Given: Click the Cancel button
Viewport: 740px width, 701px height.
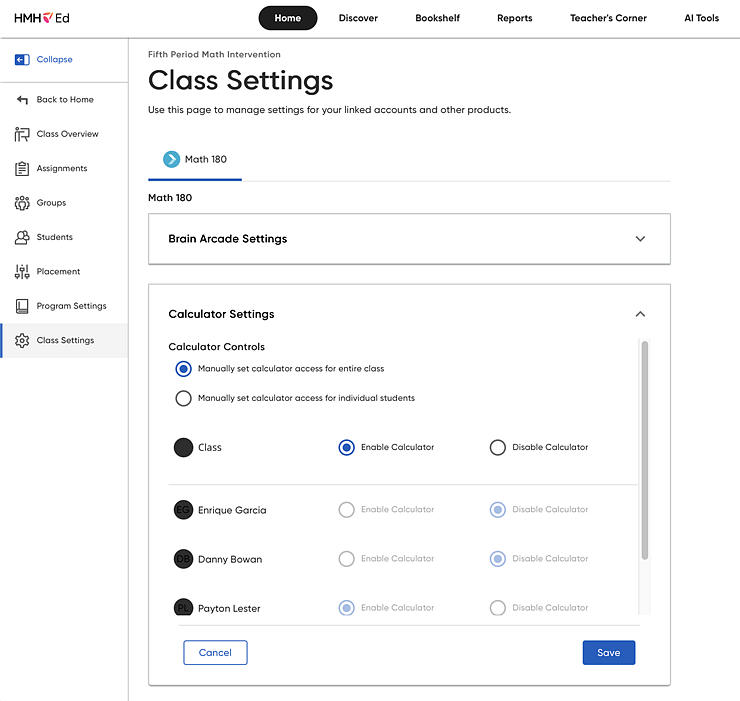Looking at the screenshot, I should pos(215,652).
